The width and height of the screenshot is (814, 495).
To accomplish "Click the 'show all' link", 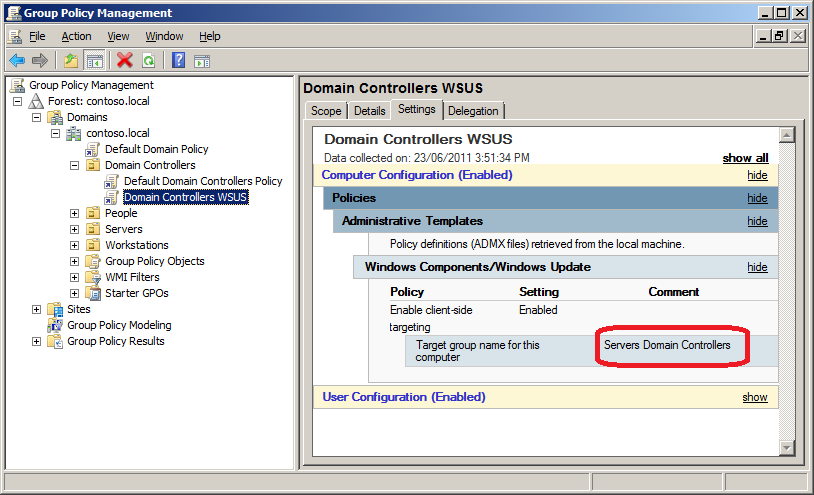I will coord(745,158).
